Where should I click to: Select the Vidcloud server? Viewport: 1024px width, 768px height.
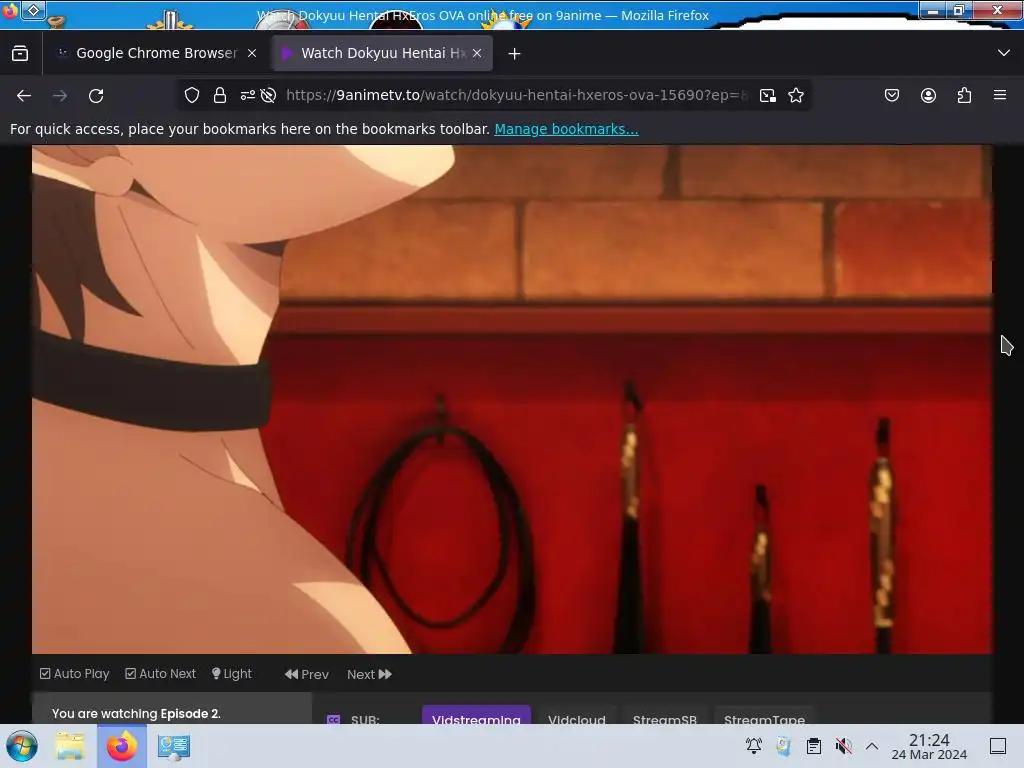coord(577,715)
